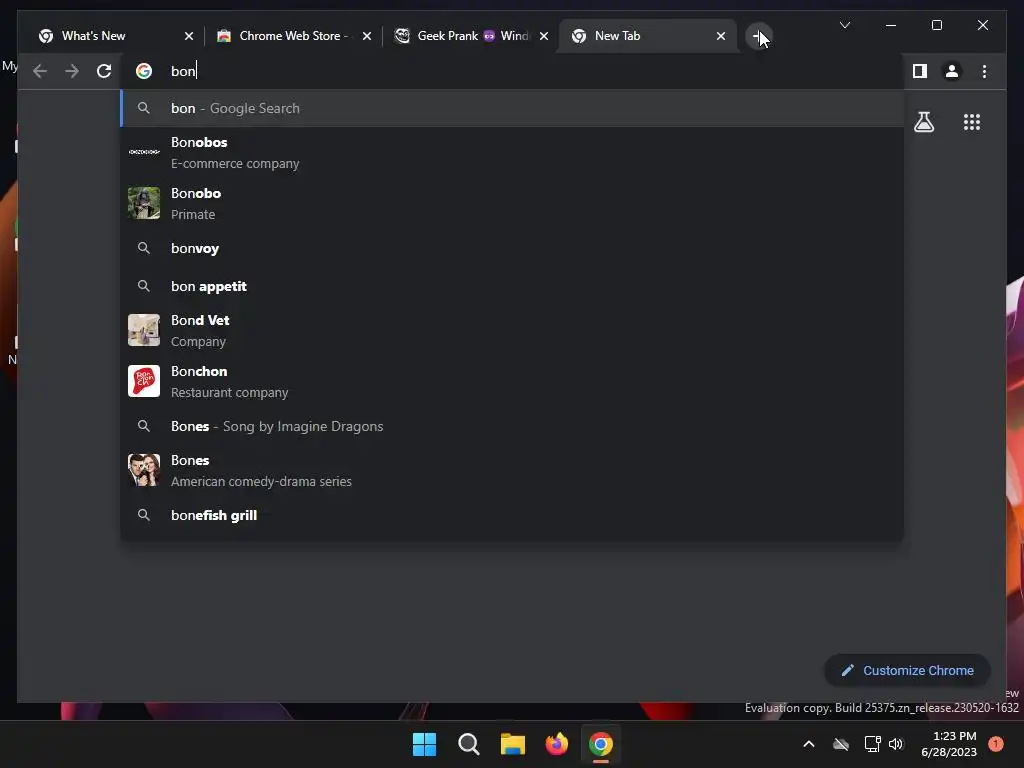Open taskbar Search
Viewport: 1024px width, 768px height.
point(468,744)
